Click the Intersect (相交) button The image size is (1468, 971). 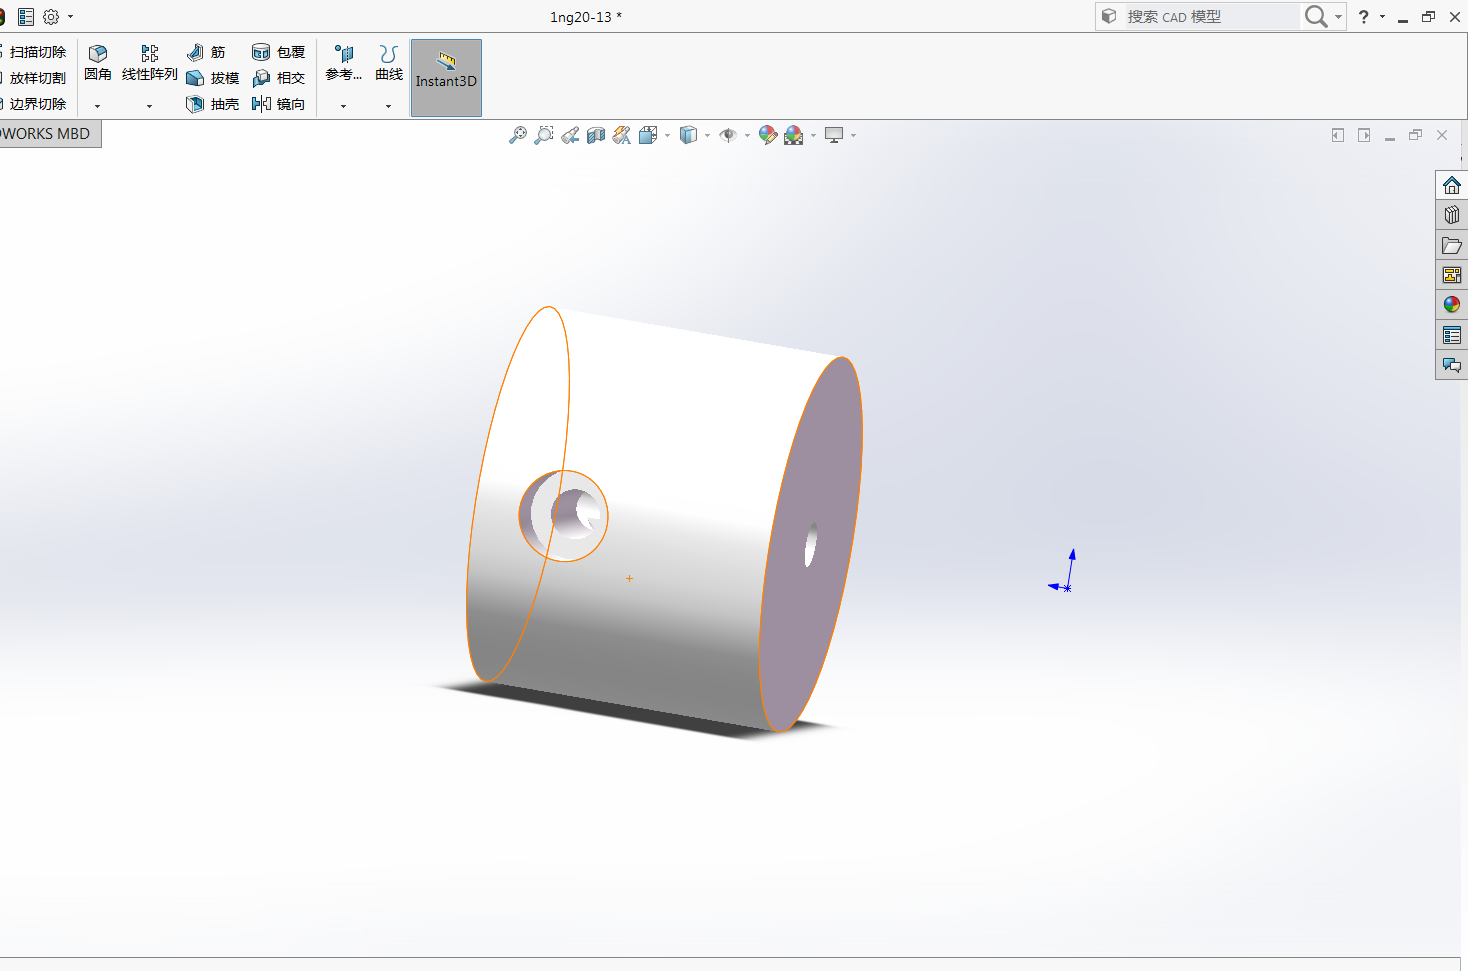[278, 78]
